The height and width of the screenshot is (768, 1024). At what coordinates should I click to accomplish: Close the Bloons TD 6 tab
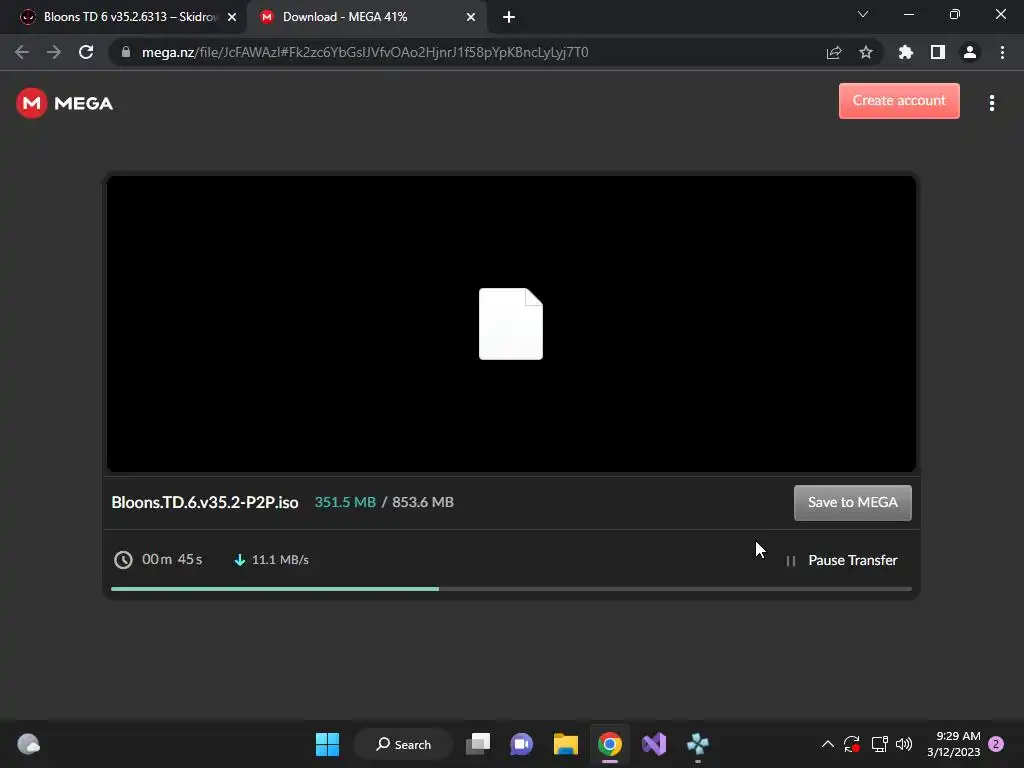(x=232, y=17)
